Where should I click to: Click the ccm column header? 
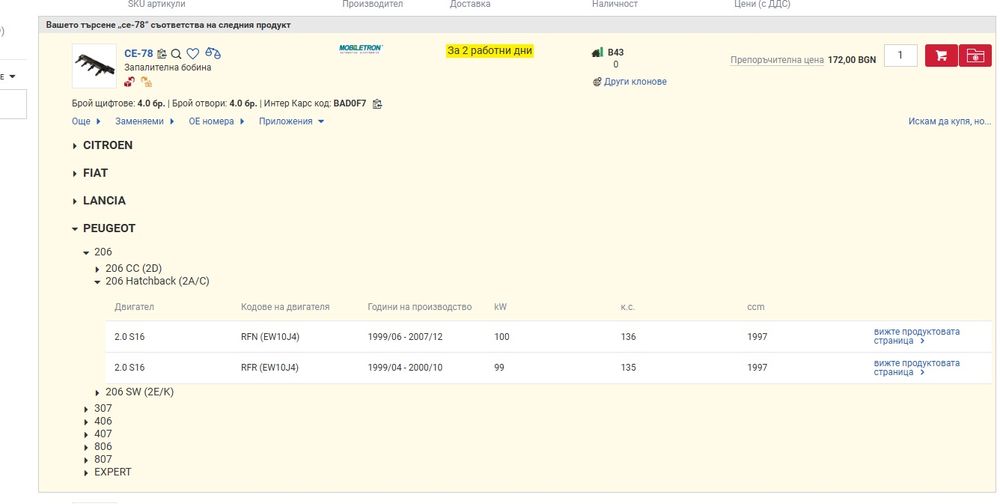[x=756, y=307]
